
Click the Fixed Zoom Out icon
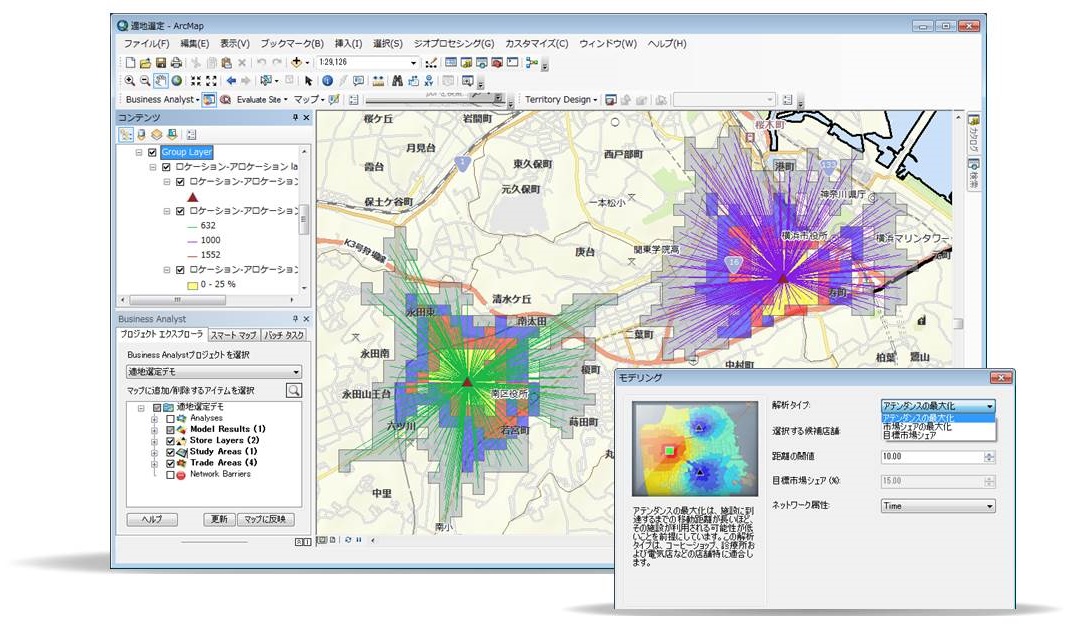[211, 81]
